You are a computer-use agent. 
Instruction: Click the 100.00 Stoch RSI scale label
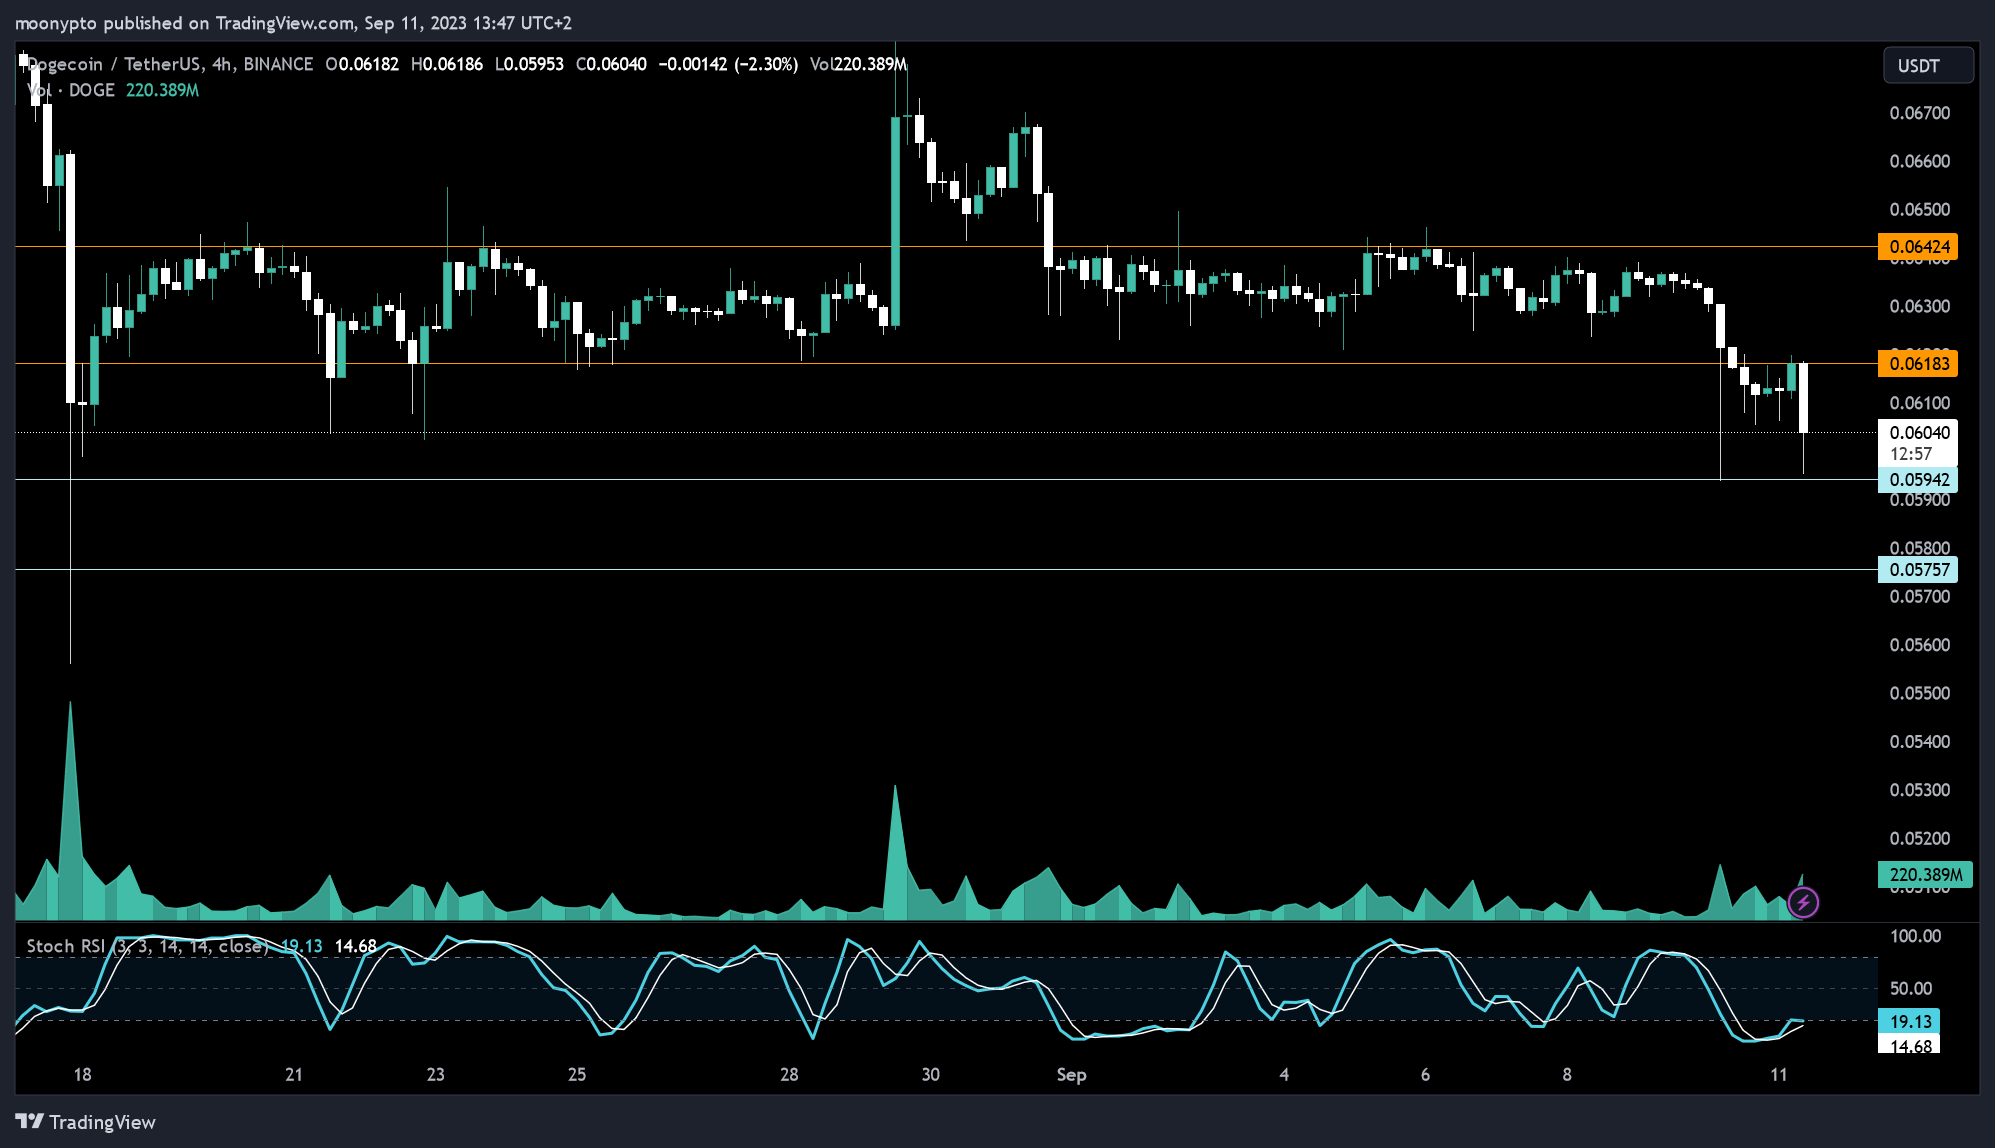click(1915, 936)
